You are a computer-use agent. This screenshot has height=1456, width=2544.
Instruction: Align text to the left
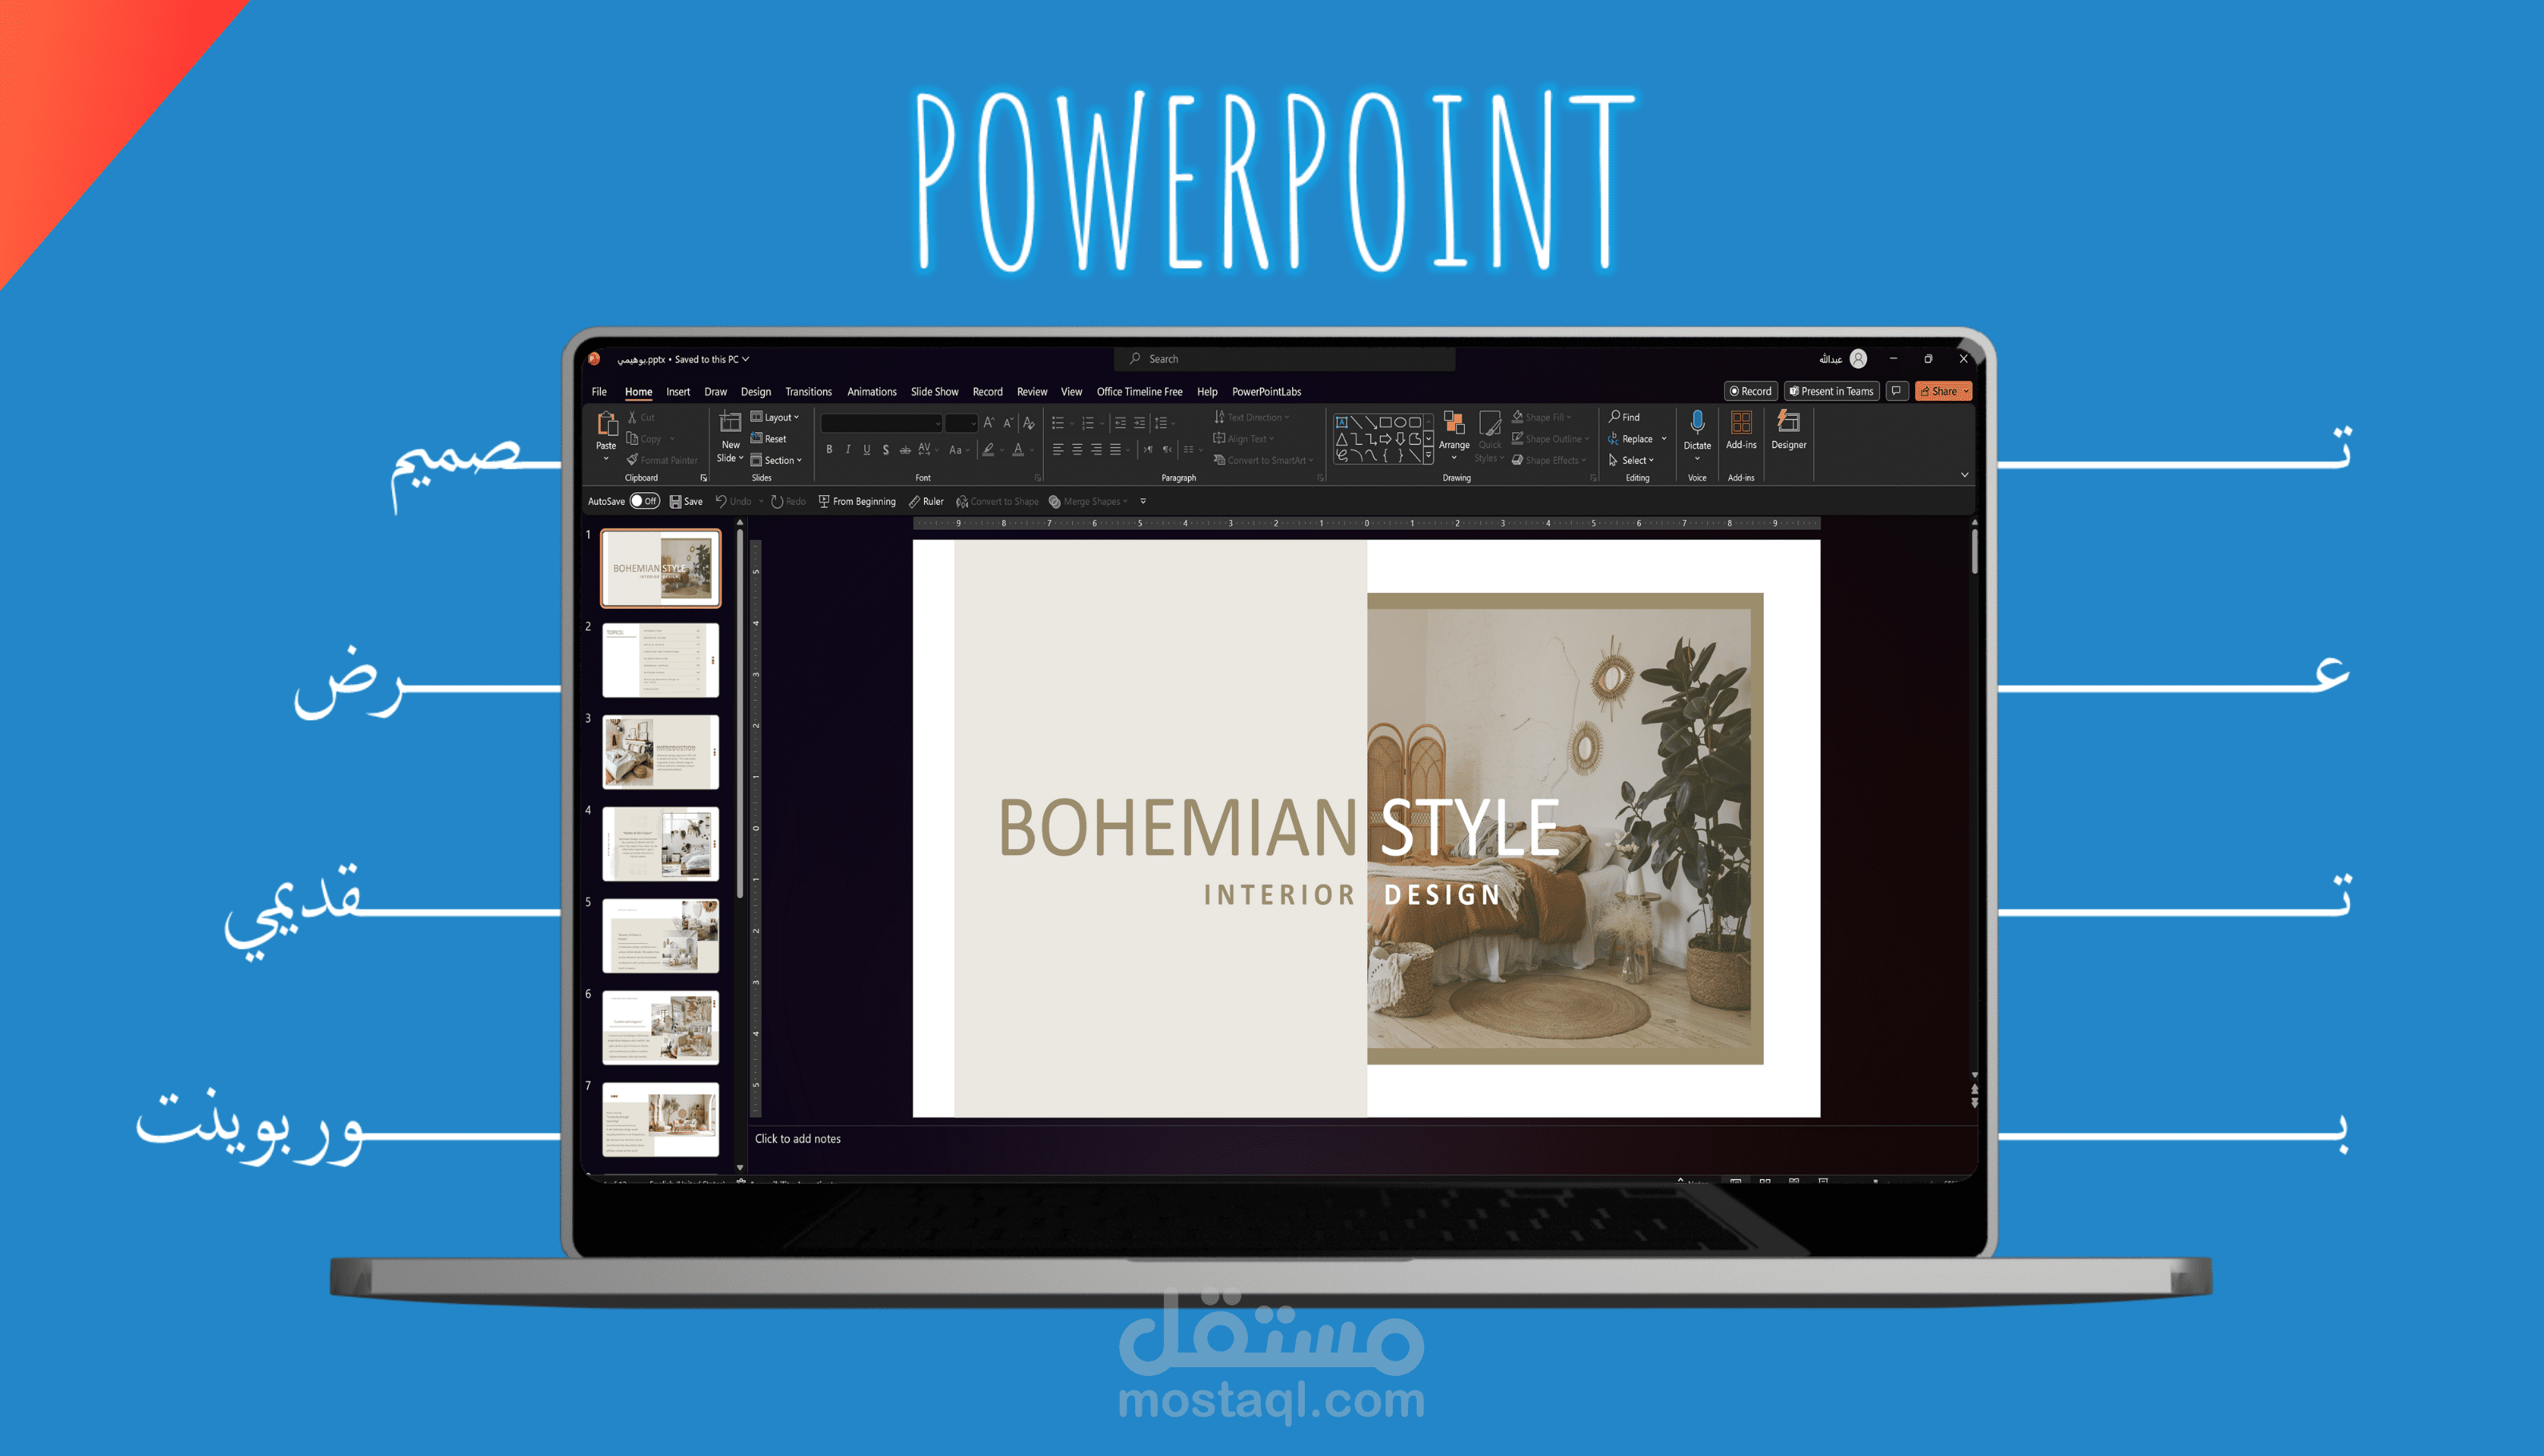pyautogui.click(x=1058, y=450)
